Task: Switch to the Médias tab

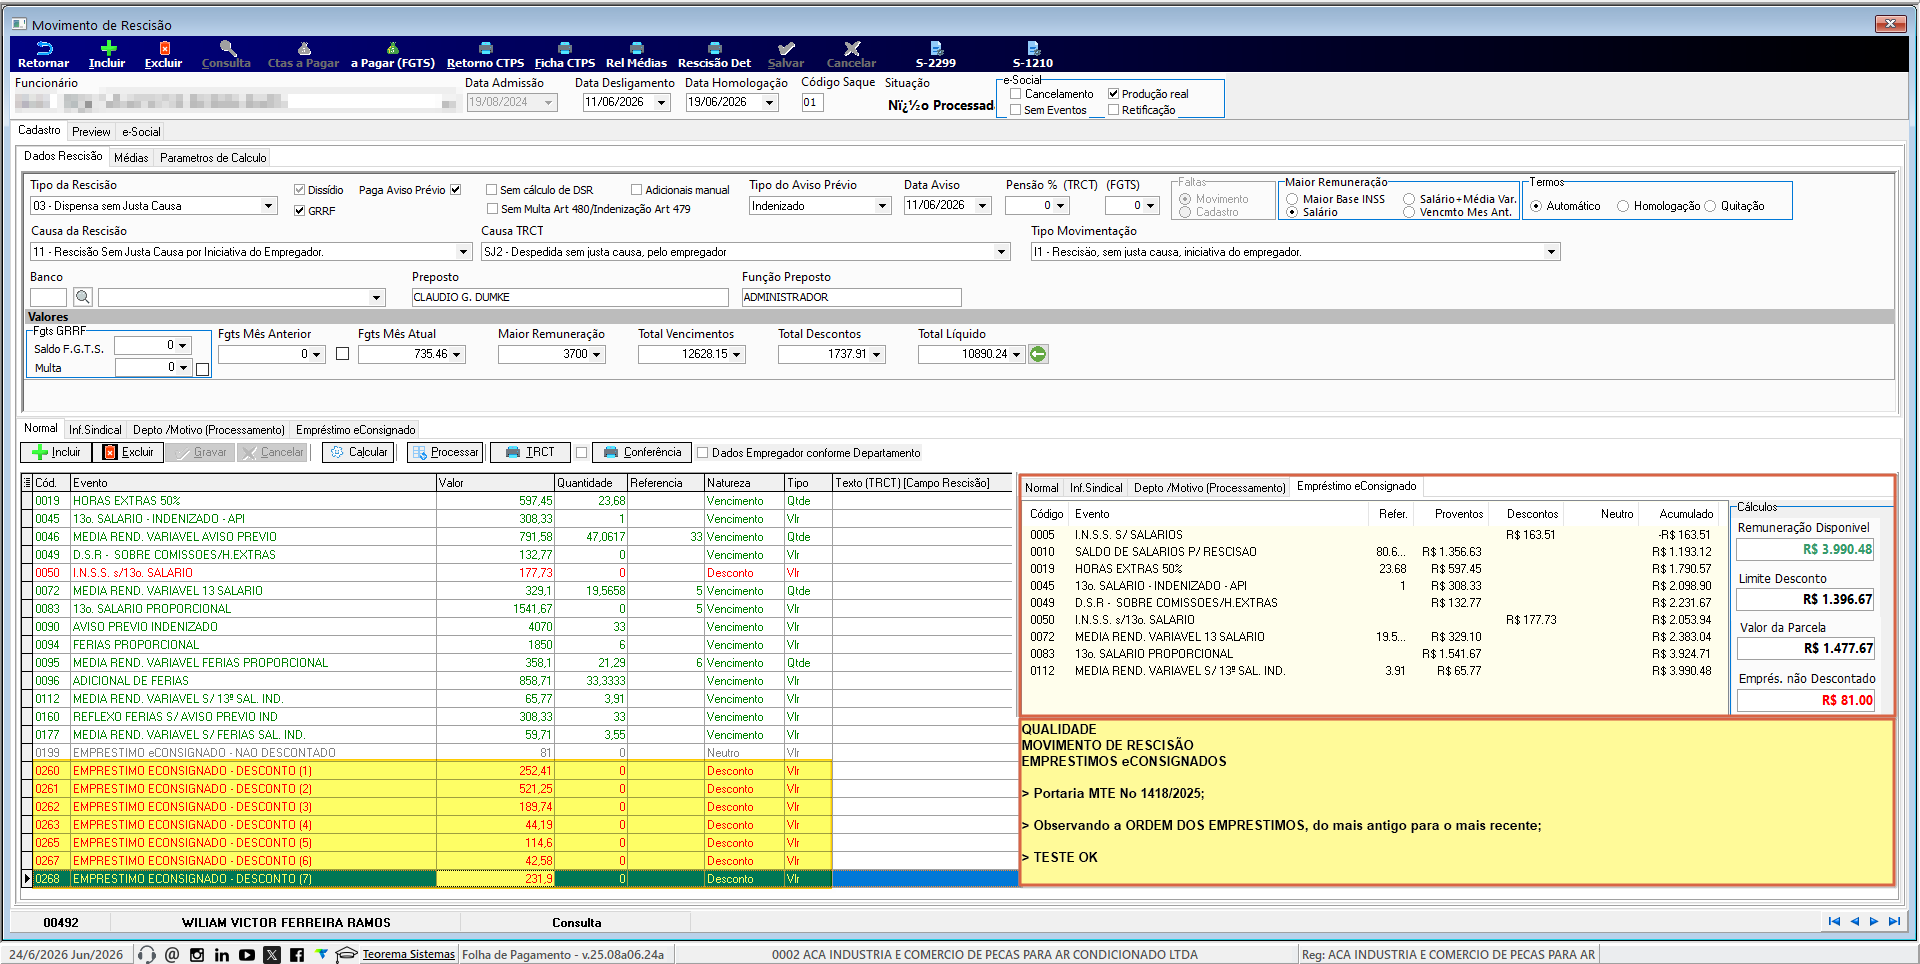Action: pos(131,158)
